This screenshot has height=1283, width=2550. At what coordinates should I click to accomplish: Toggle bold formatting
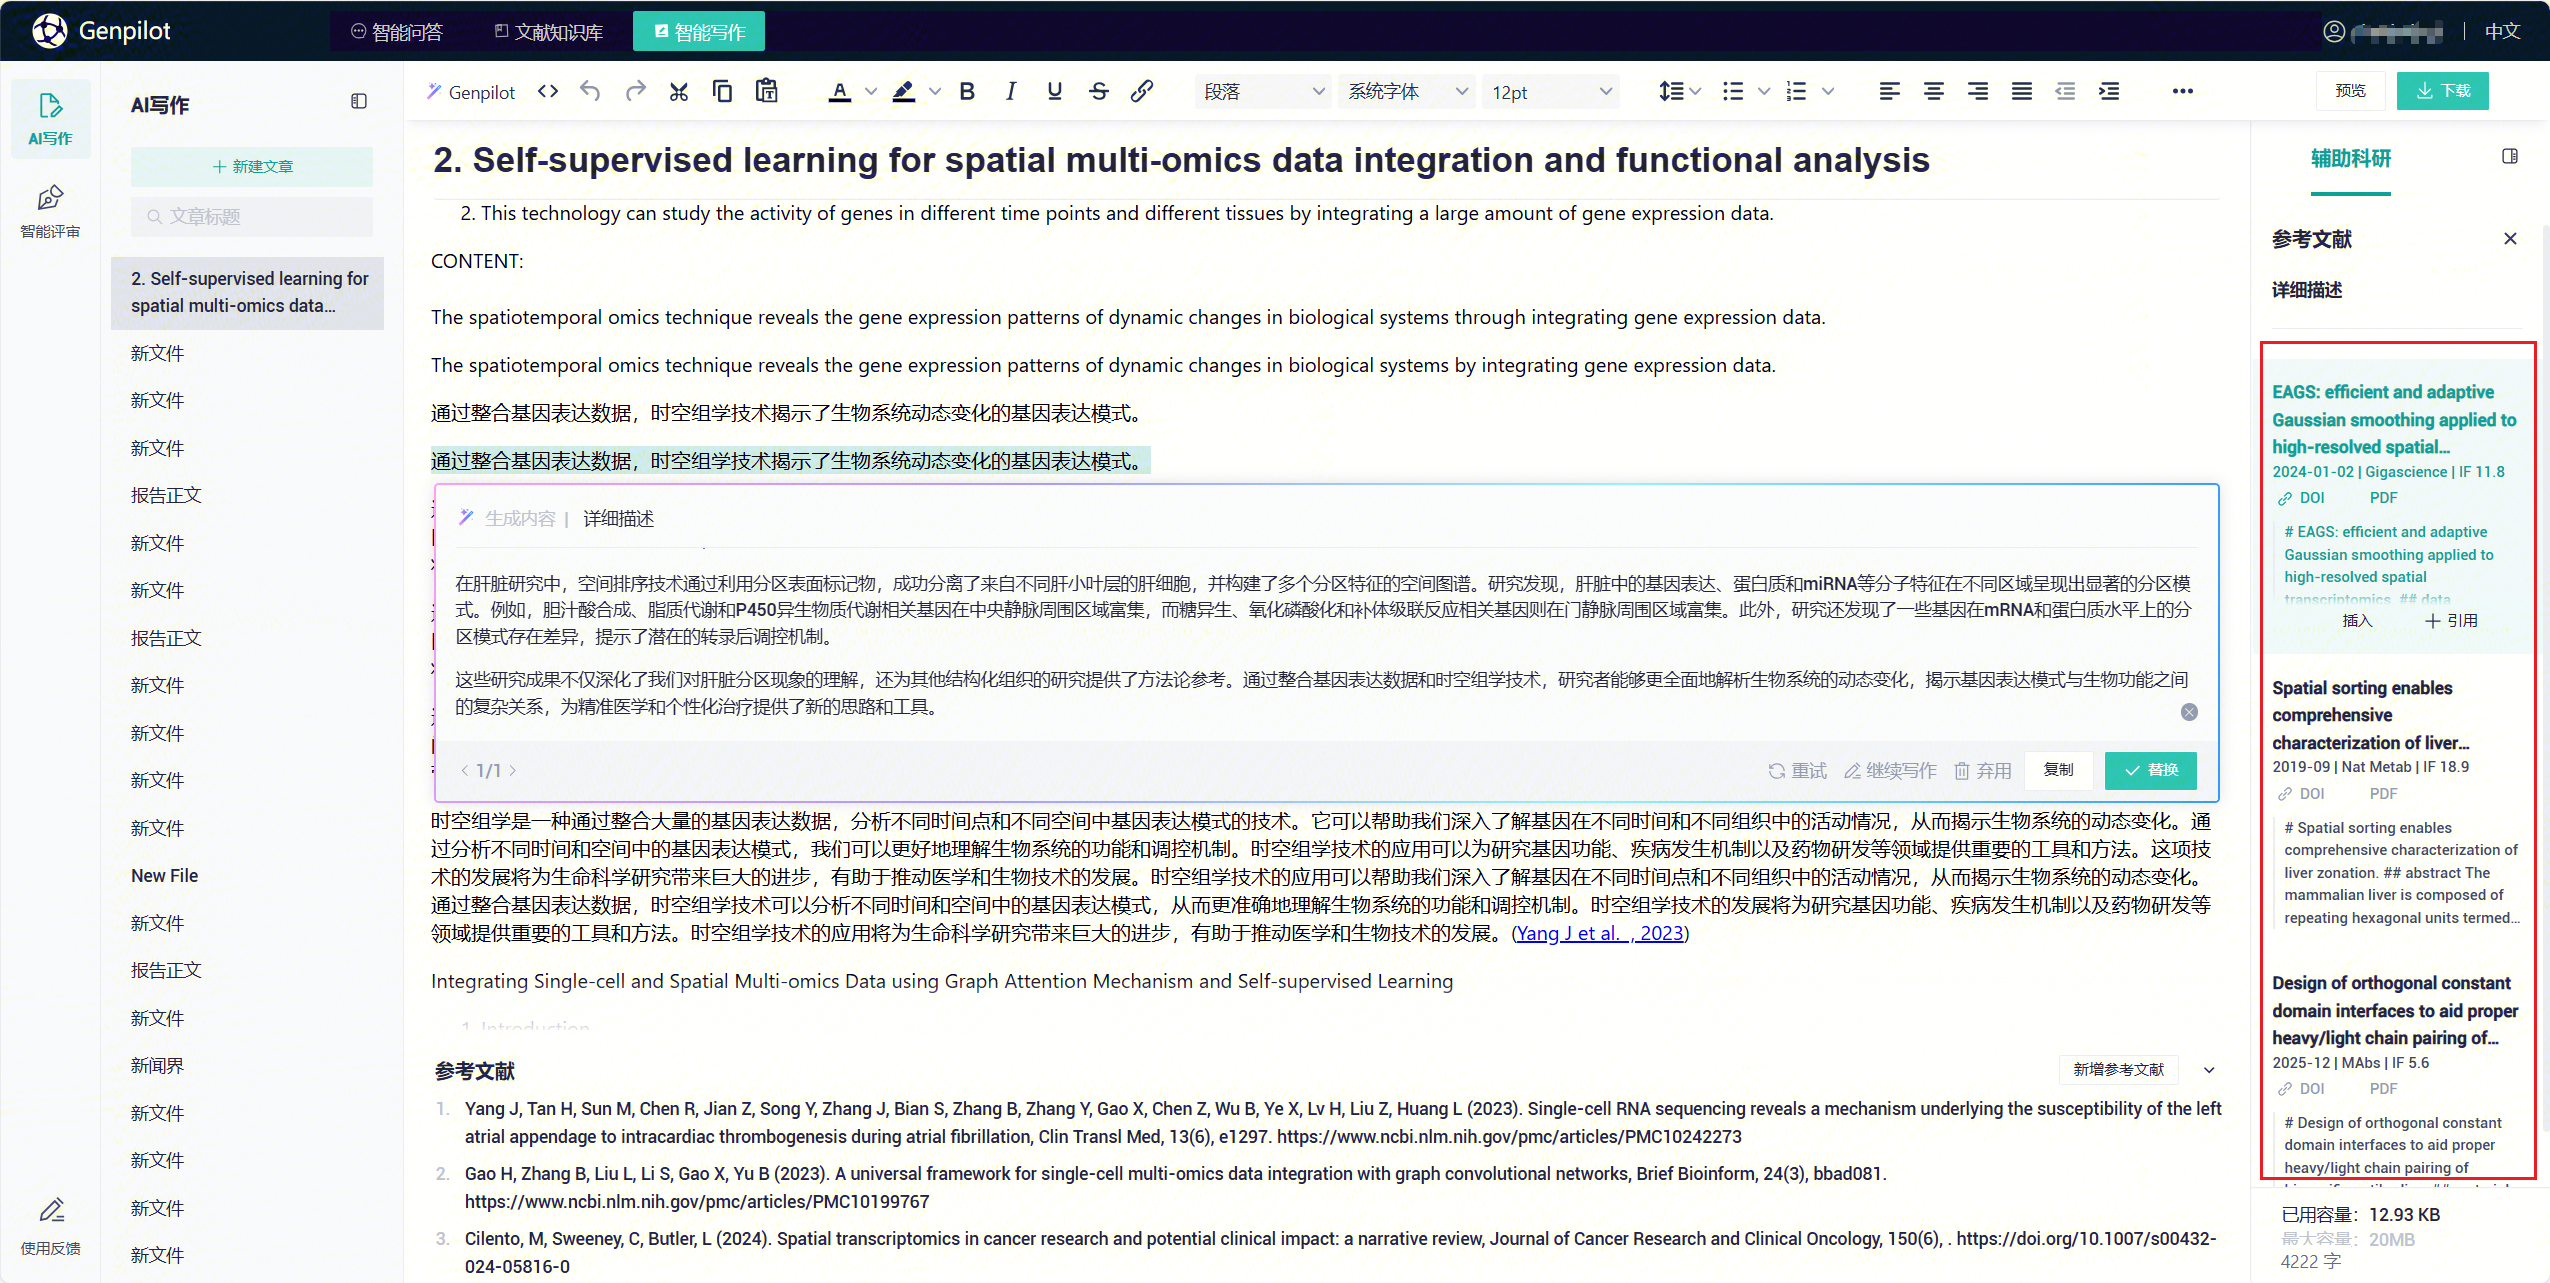coord(967,92)
